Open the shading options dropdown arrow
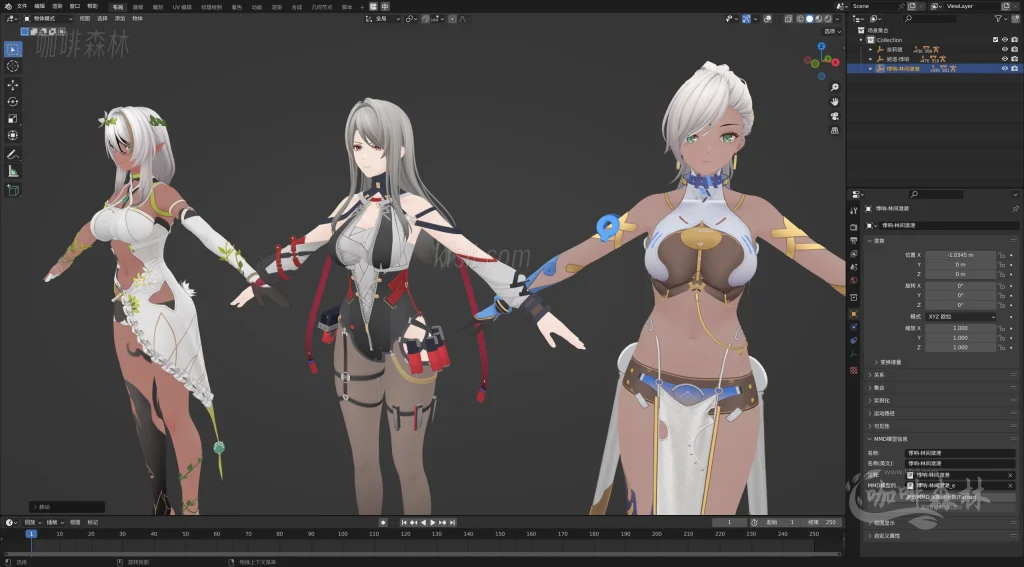This screenshot has width=1024, height=567. 837,19
